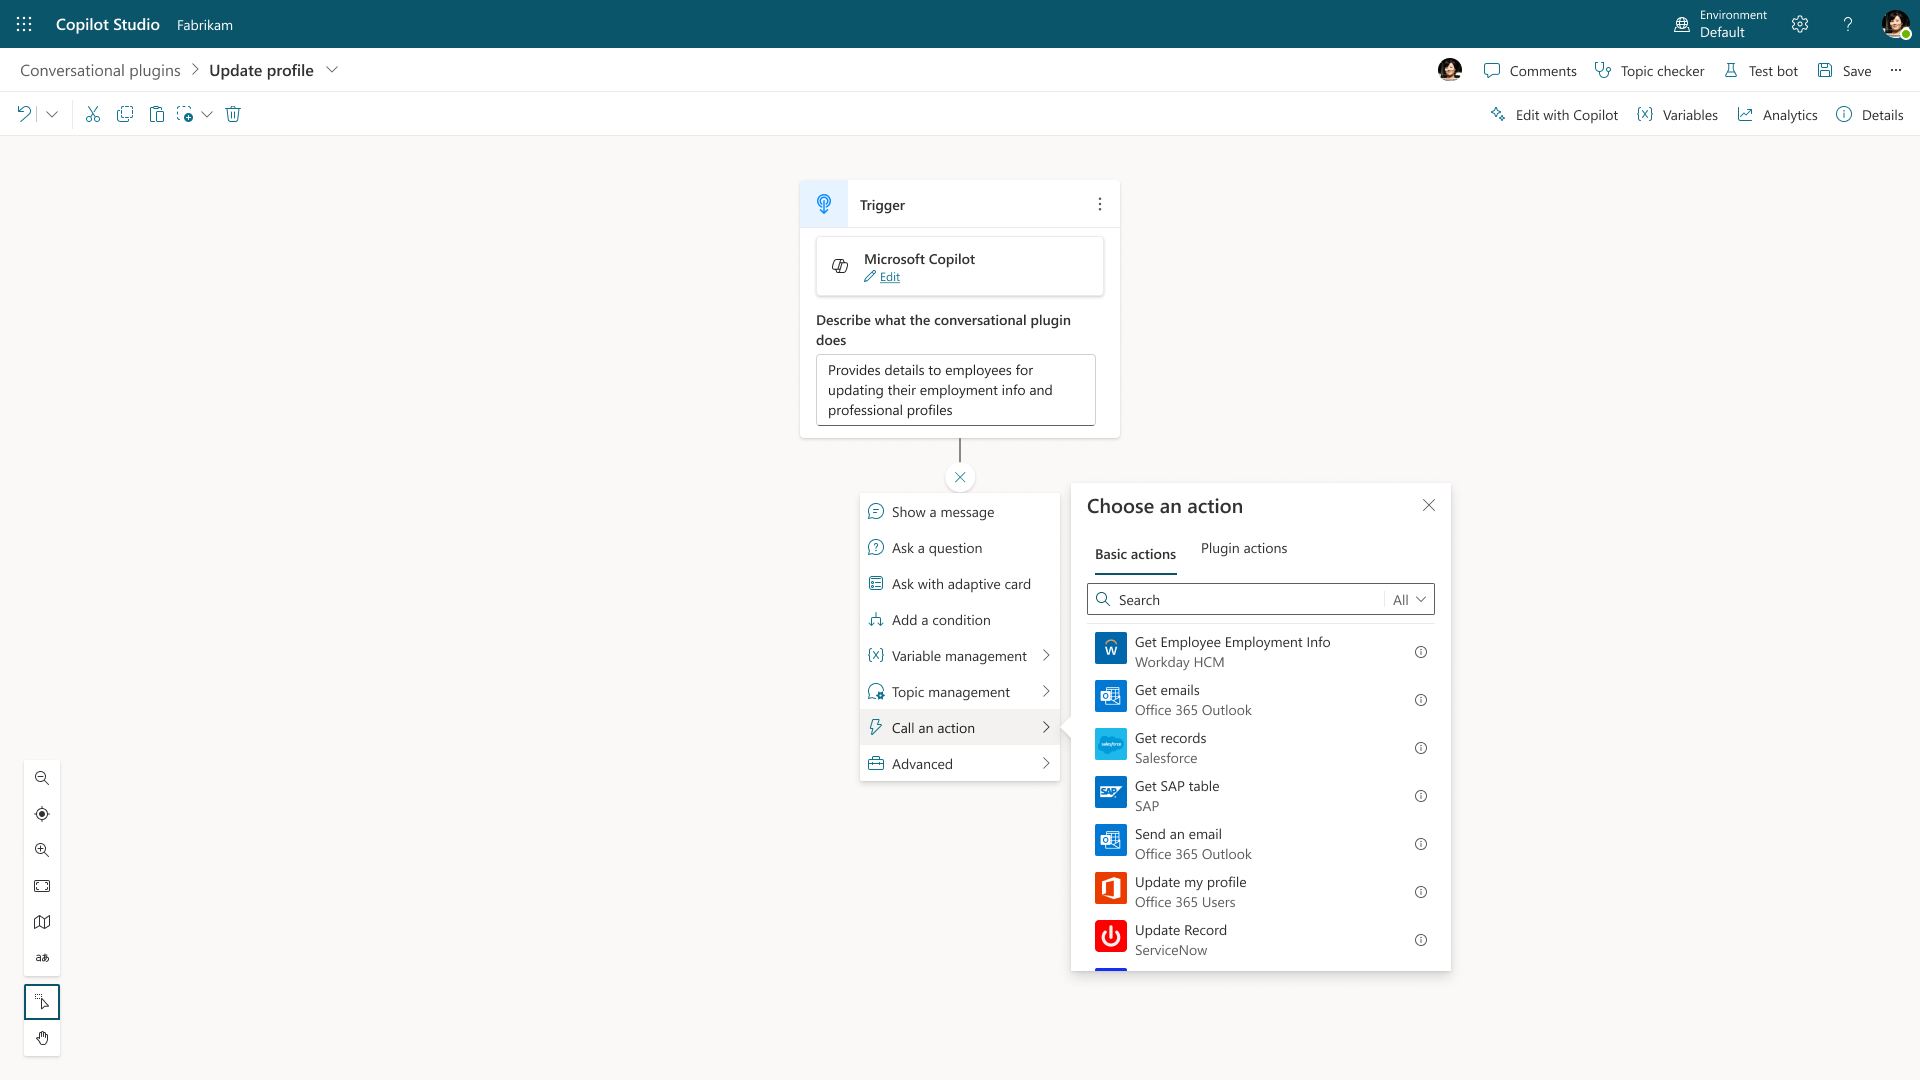Select the hand pan tool

42,1038
